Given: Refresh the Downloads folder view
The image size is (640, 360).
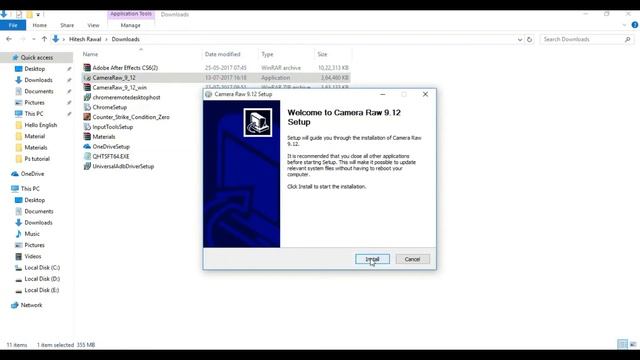Looking at the screenshot, I should (529, 40).
